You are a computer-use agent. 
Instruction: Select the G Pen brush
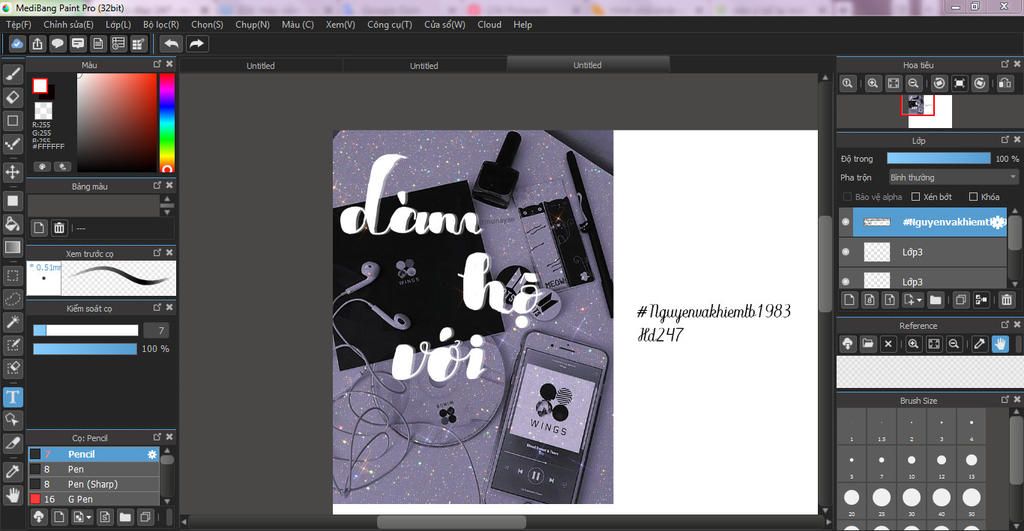(93, 499)
